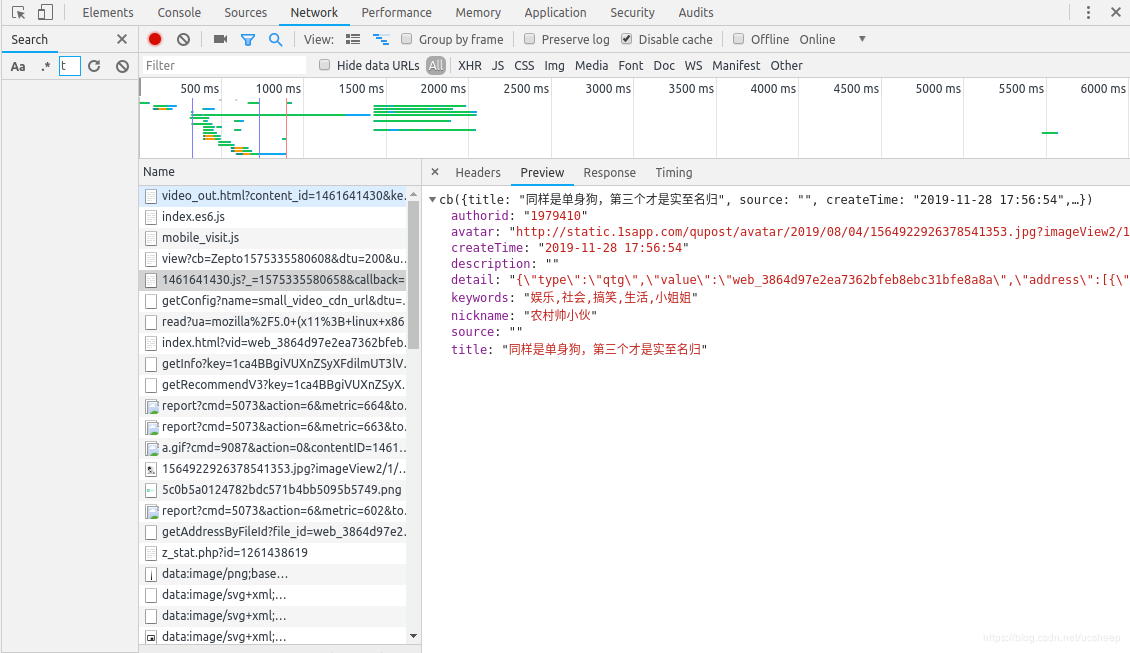This screenshot has width=1130, height=653.
Task: Stop recording network log
Action: (x=155, y=40)
